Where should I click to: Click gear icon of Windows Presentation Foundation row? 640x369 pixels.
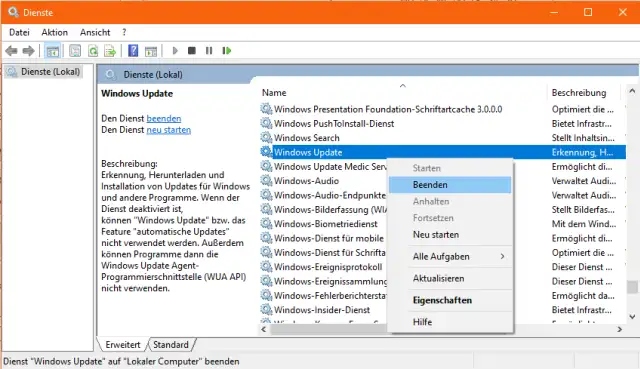pyautogui.click(x=266, y=109)
